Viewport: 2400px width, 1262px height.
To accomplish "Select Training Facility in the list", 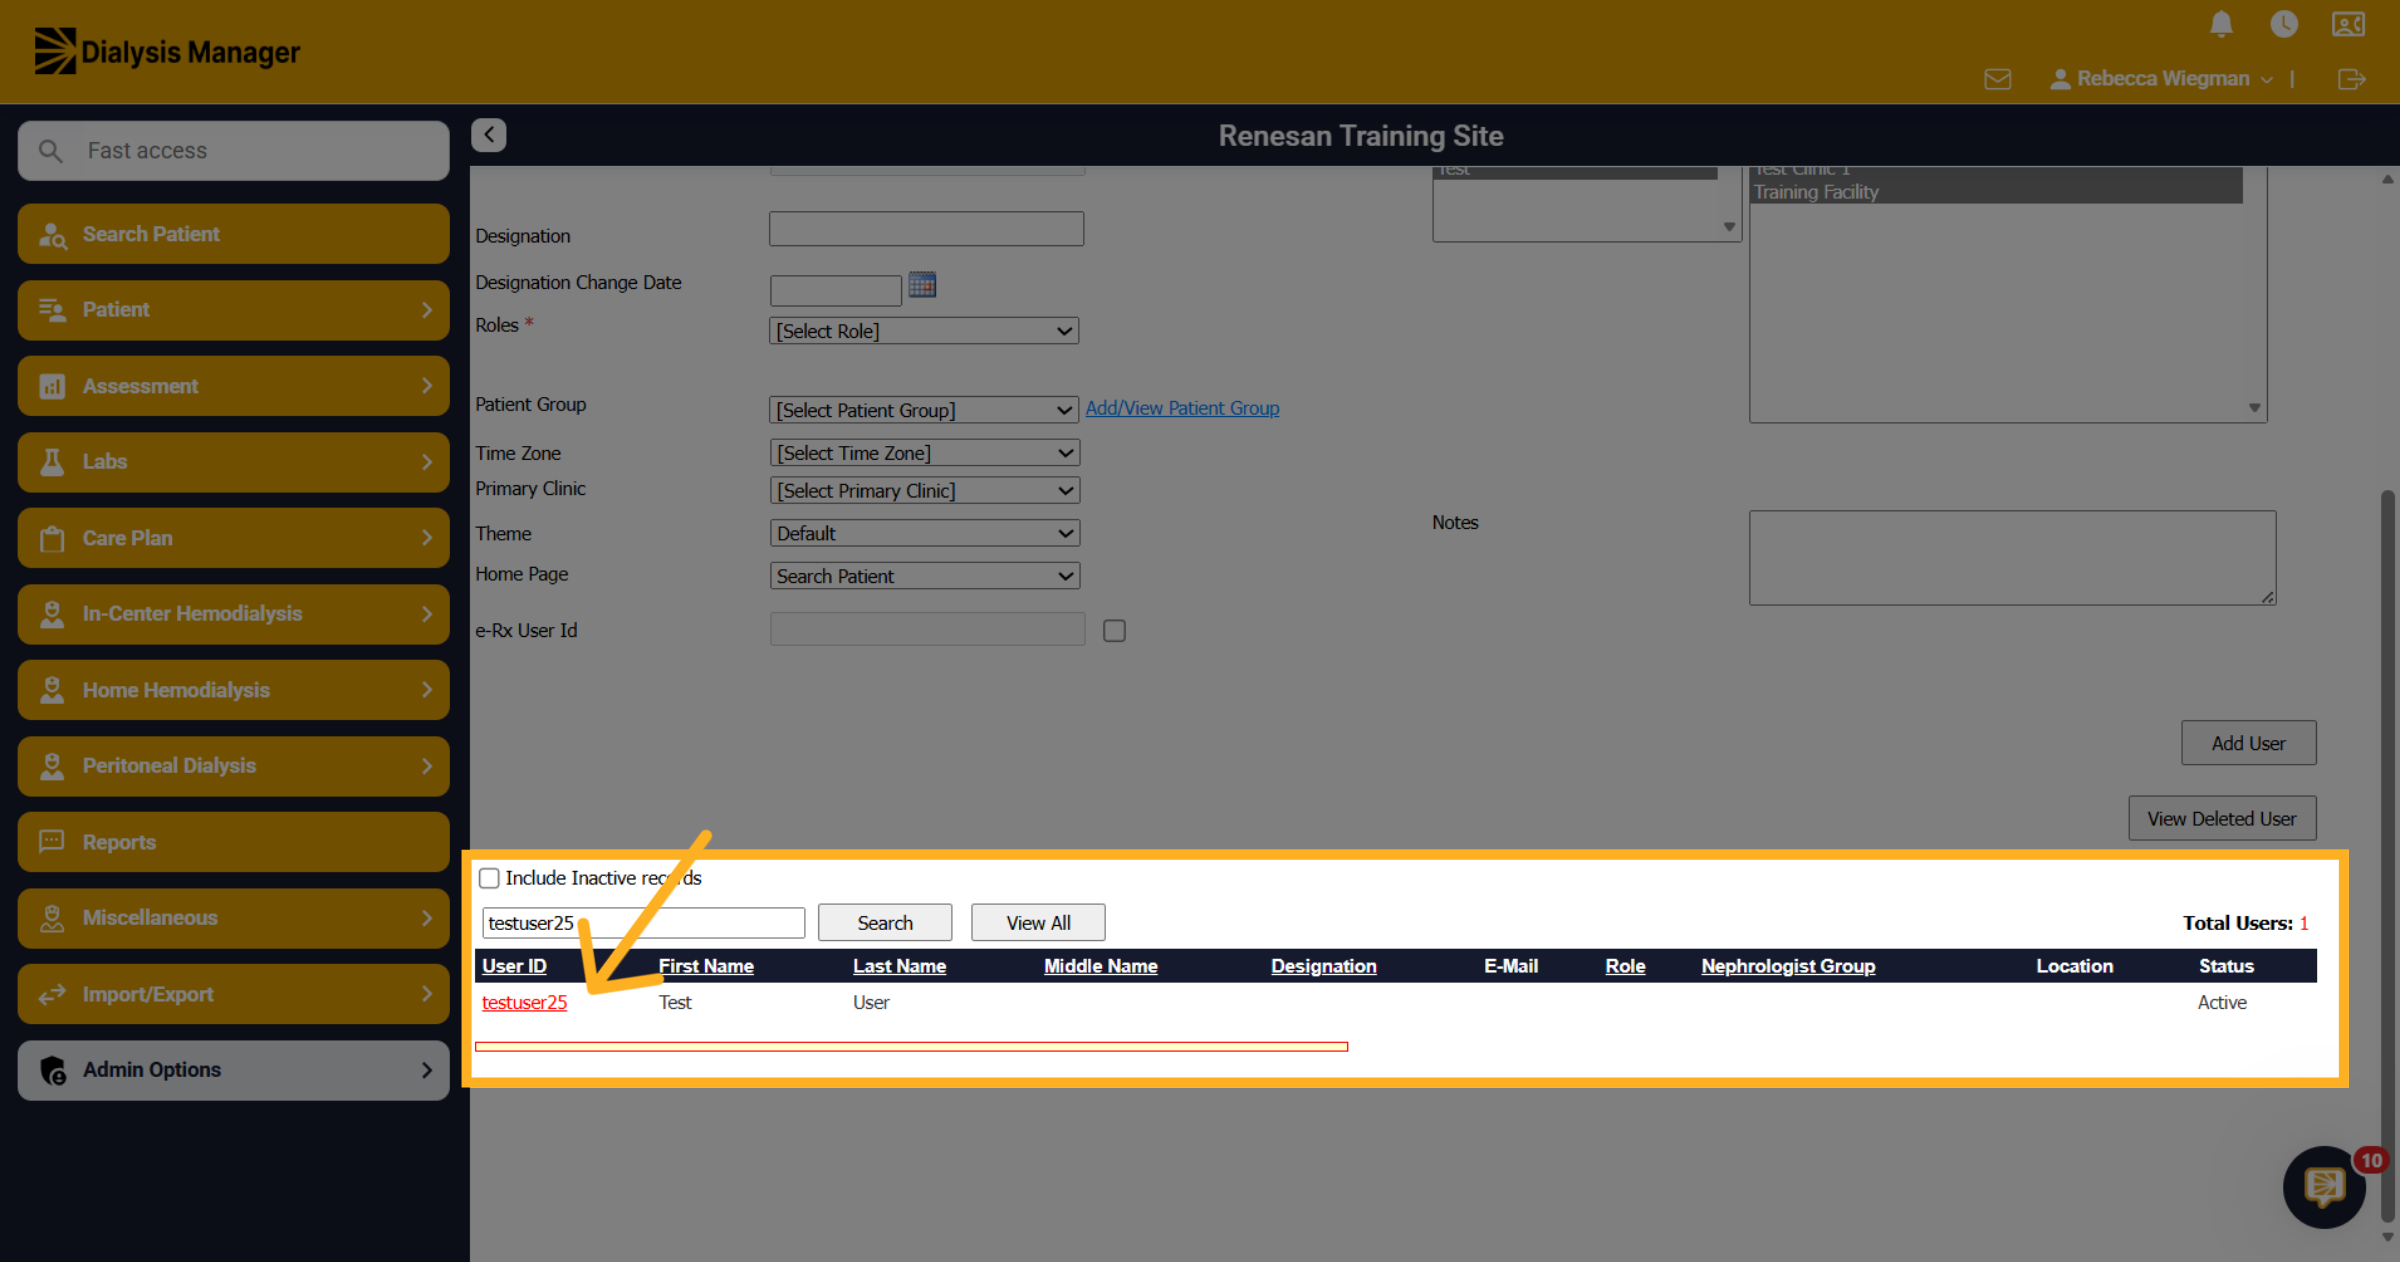I will [x=1995, y=192].
